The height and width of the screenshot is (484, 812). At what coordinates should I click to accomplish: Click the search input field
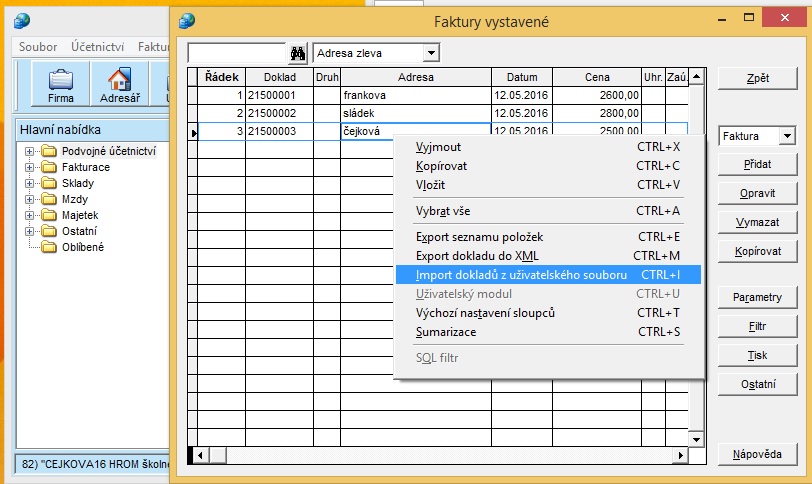(237, 53)
